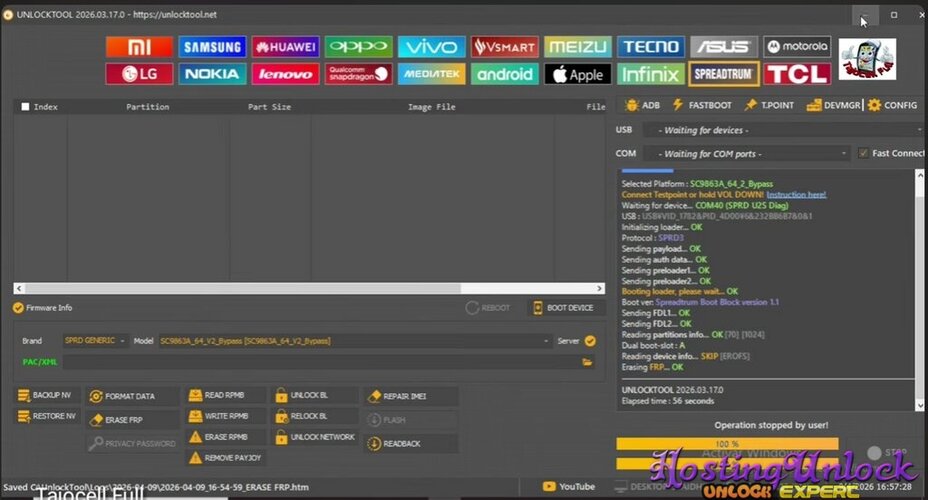Choose the Motorola brand tile

[797, 47]
